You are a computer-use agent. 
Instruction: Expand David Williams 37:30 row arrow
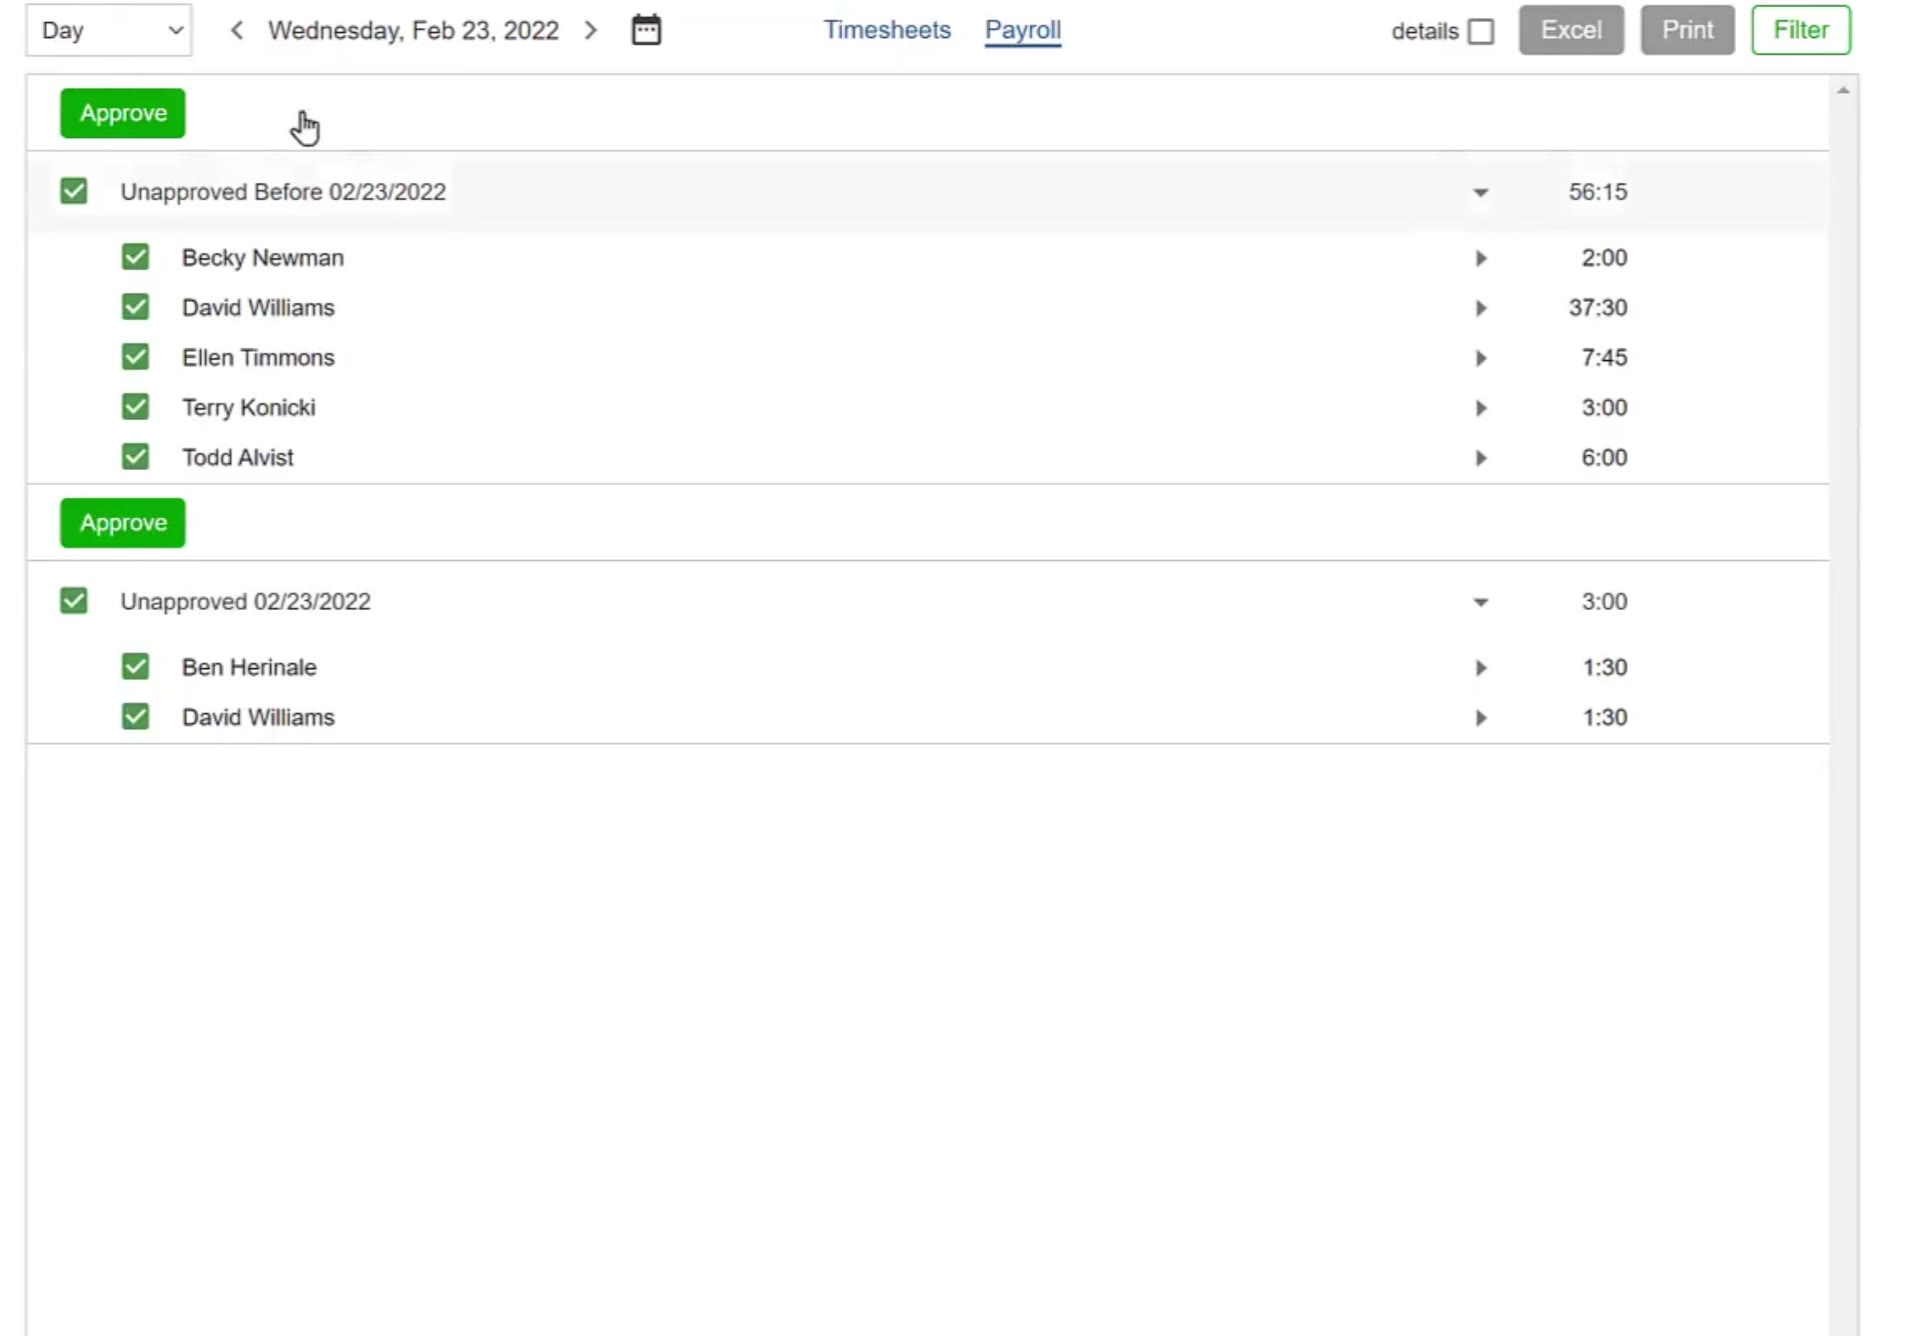(1481, 308)
